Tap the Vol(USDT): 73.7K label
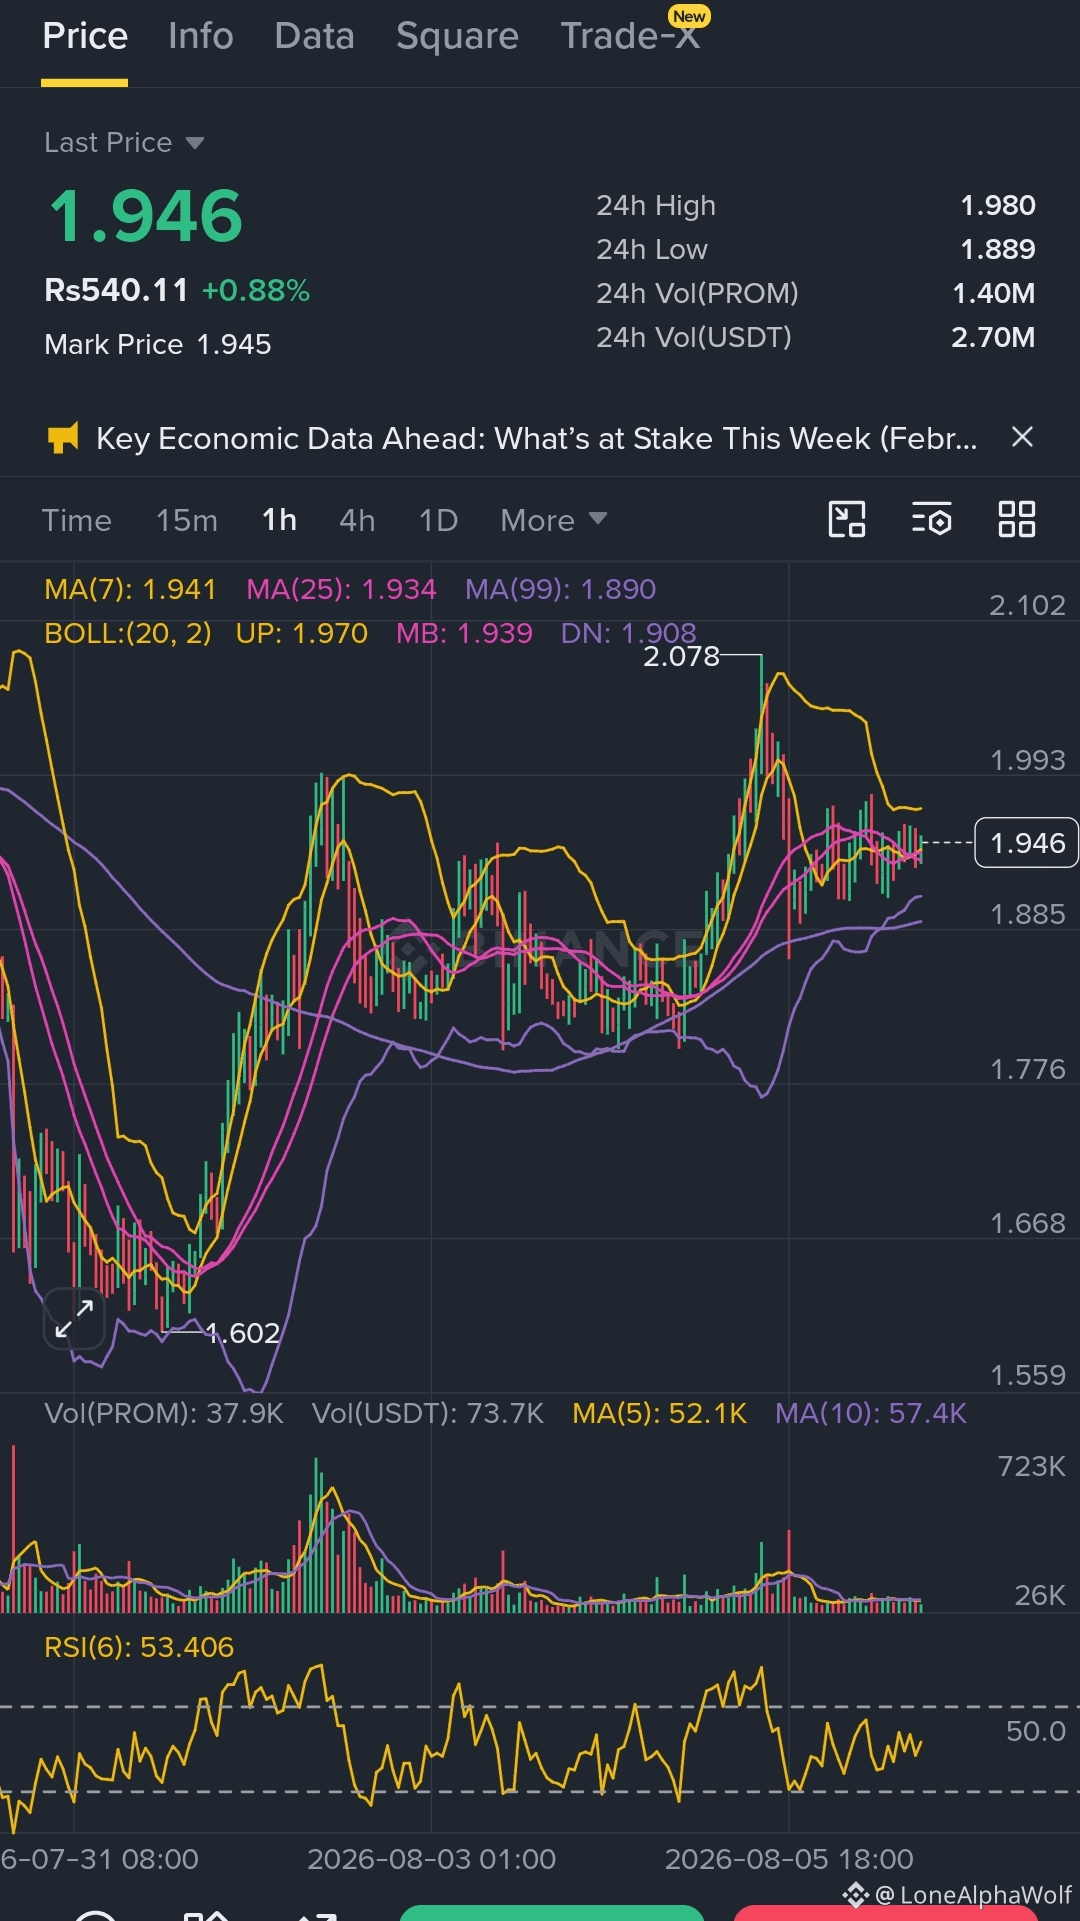This screenshot has height=1921, width=1080. point(428,1413)
